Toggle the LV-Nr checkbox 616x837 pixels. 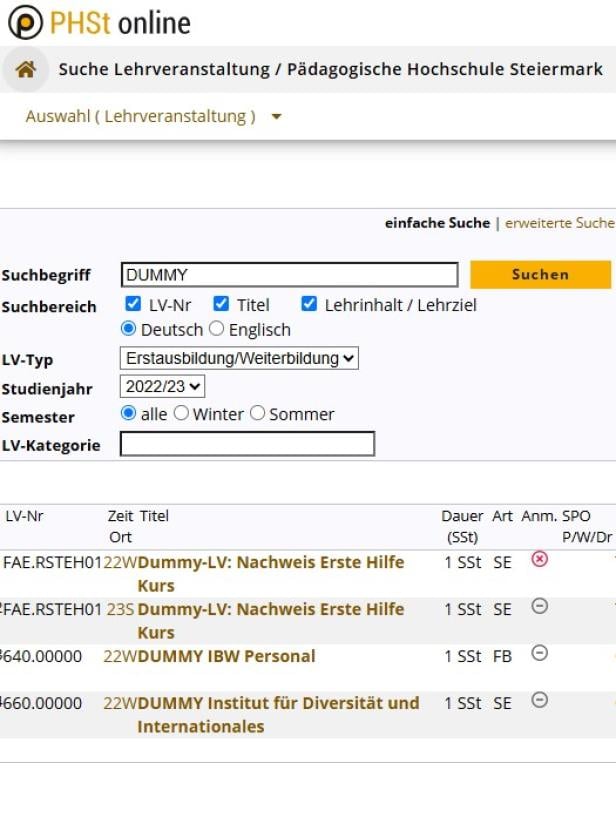tap(133, 305)
